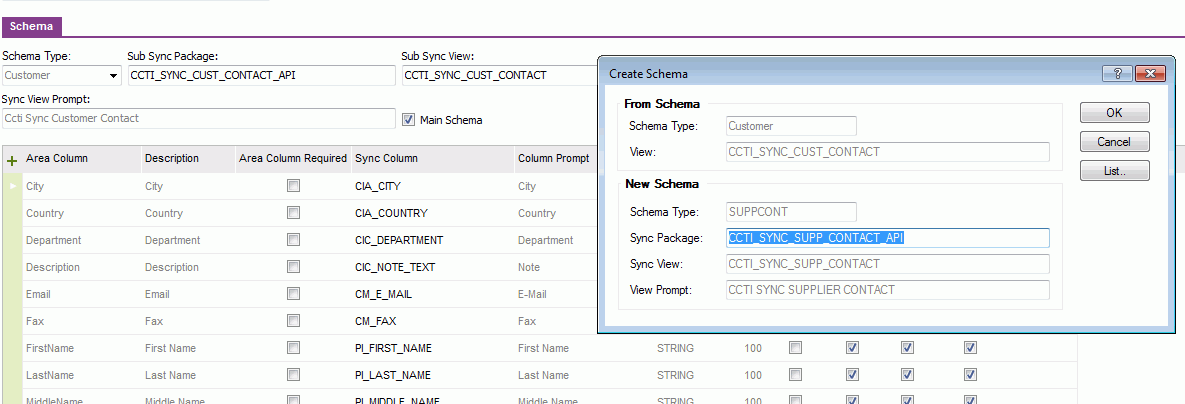
Task: Select the Email area column cell
Action: click(x=82, y=295)
